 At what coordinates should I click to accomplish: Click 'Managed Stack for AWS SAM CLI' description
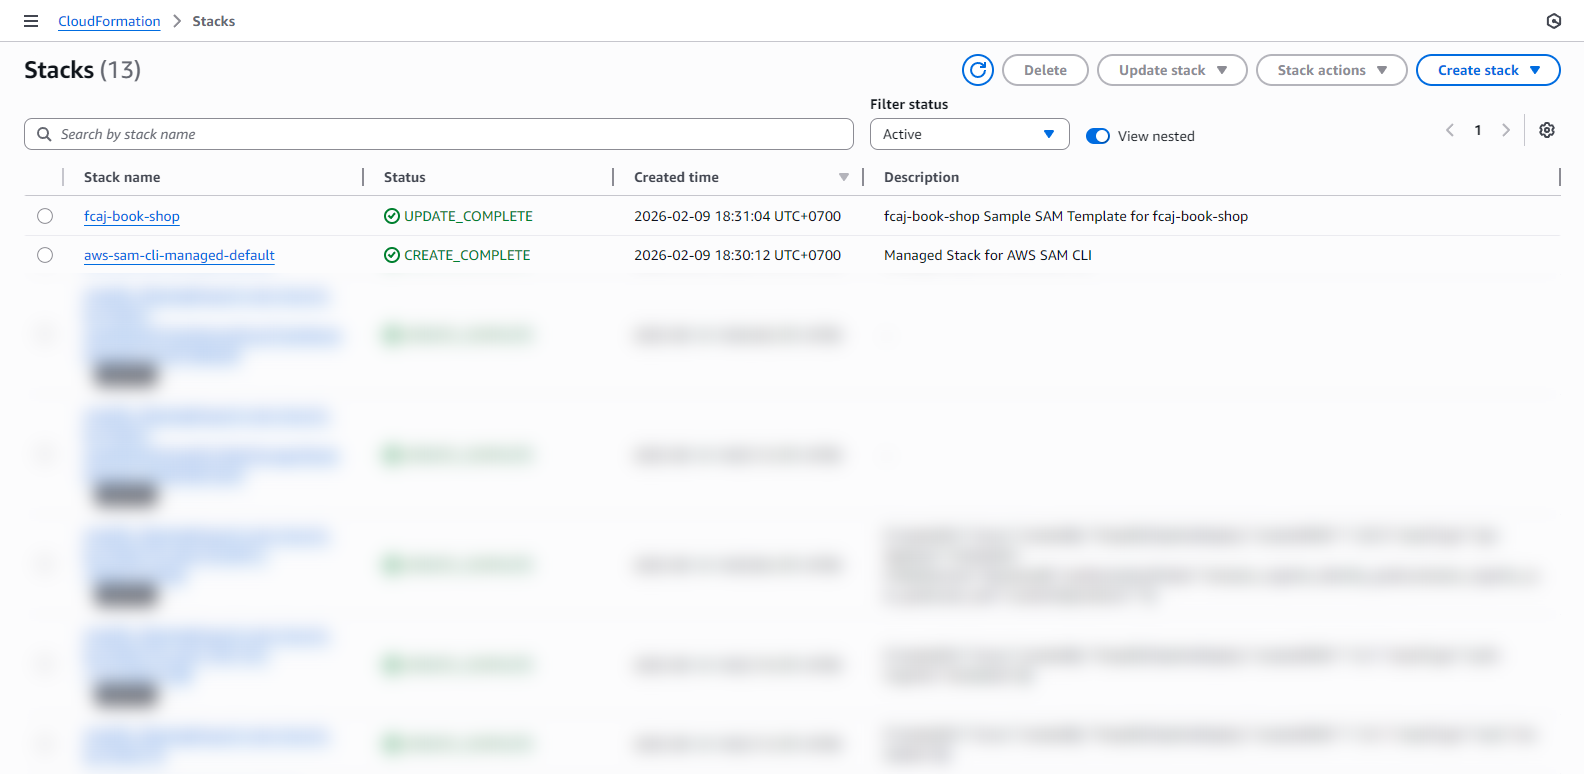pos(988,255)
